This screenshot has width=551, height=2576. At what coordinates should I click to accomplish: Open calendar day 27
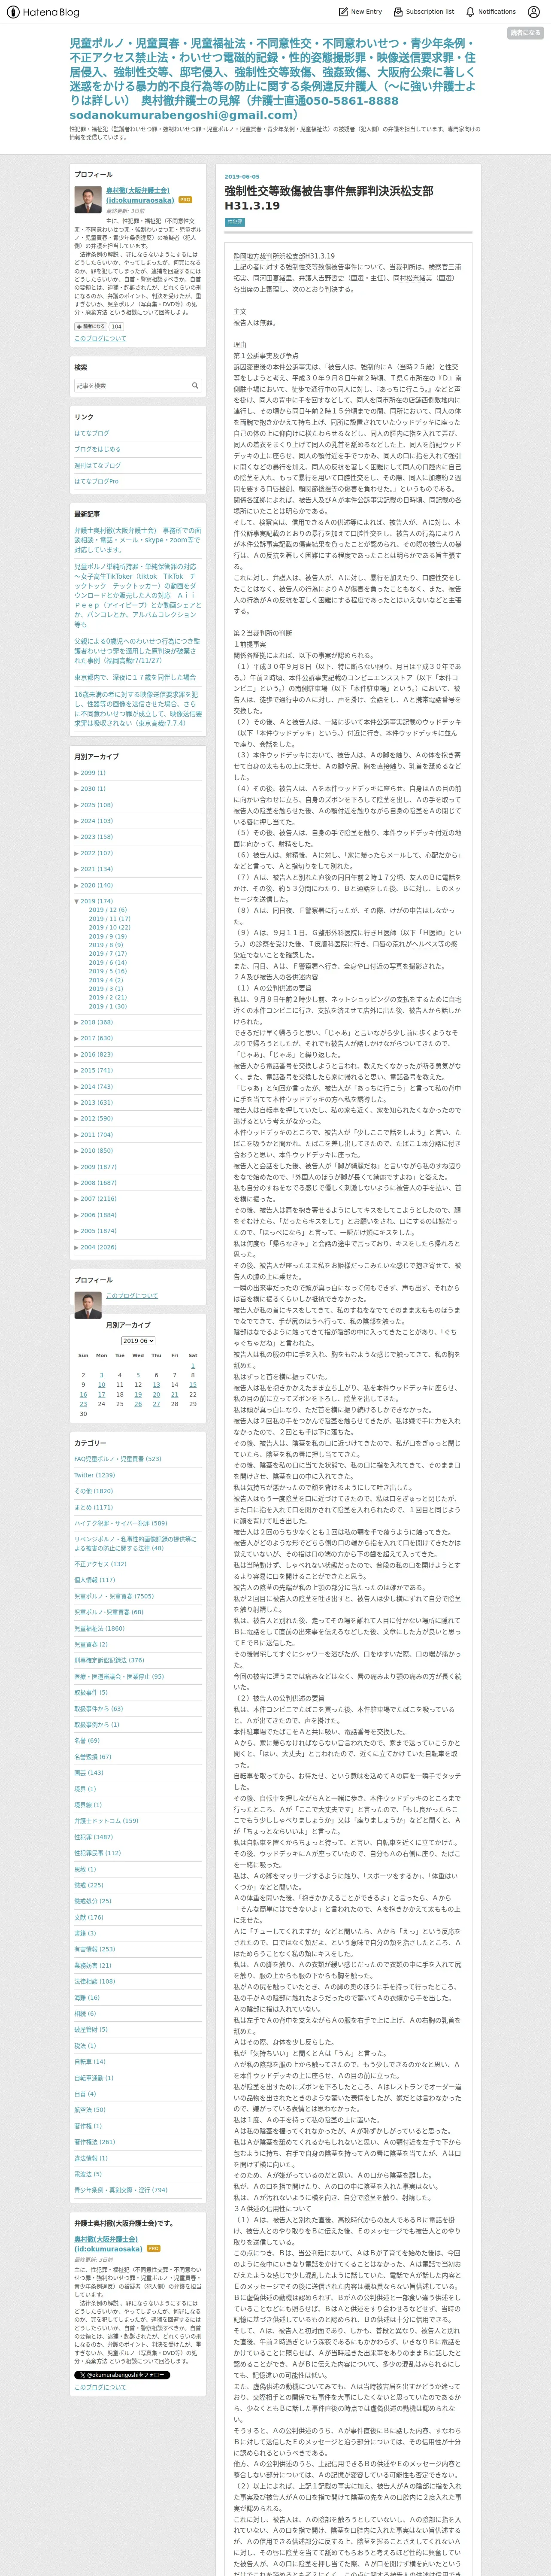click(156, 1404)
